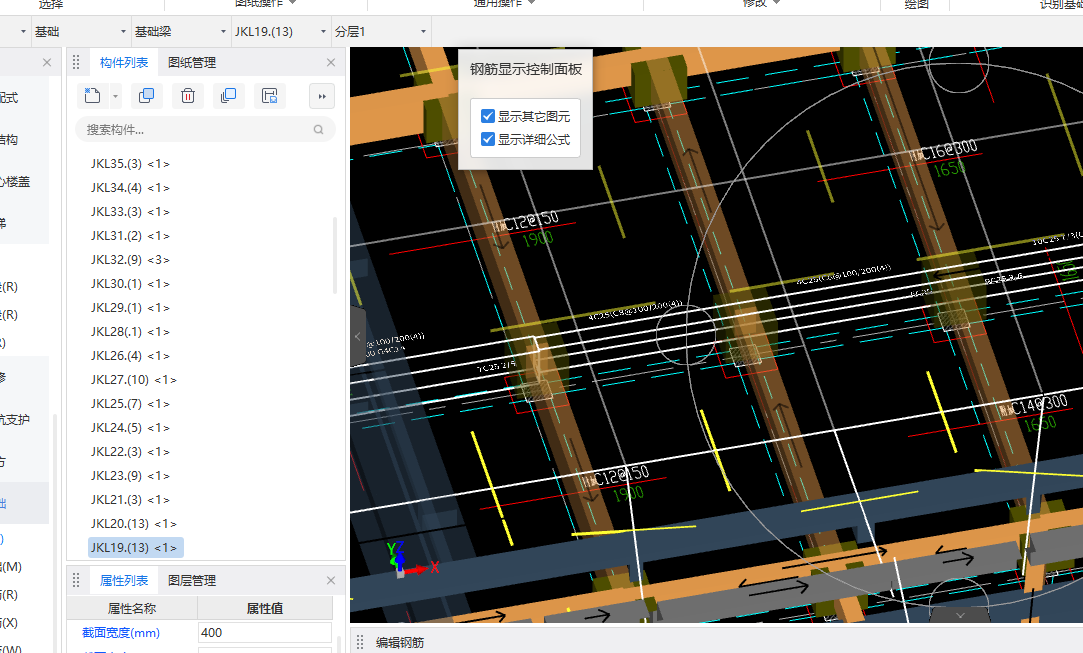Image resolution: width=1083 pixels, height=653 pixels.
Task: Close the 属性列表 panel
Action: pyautogui.click(x=331, y=580)
